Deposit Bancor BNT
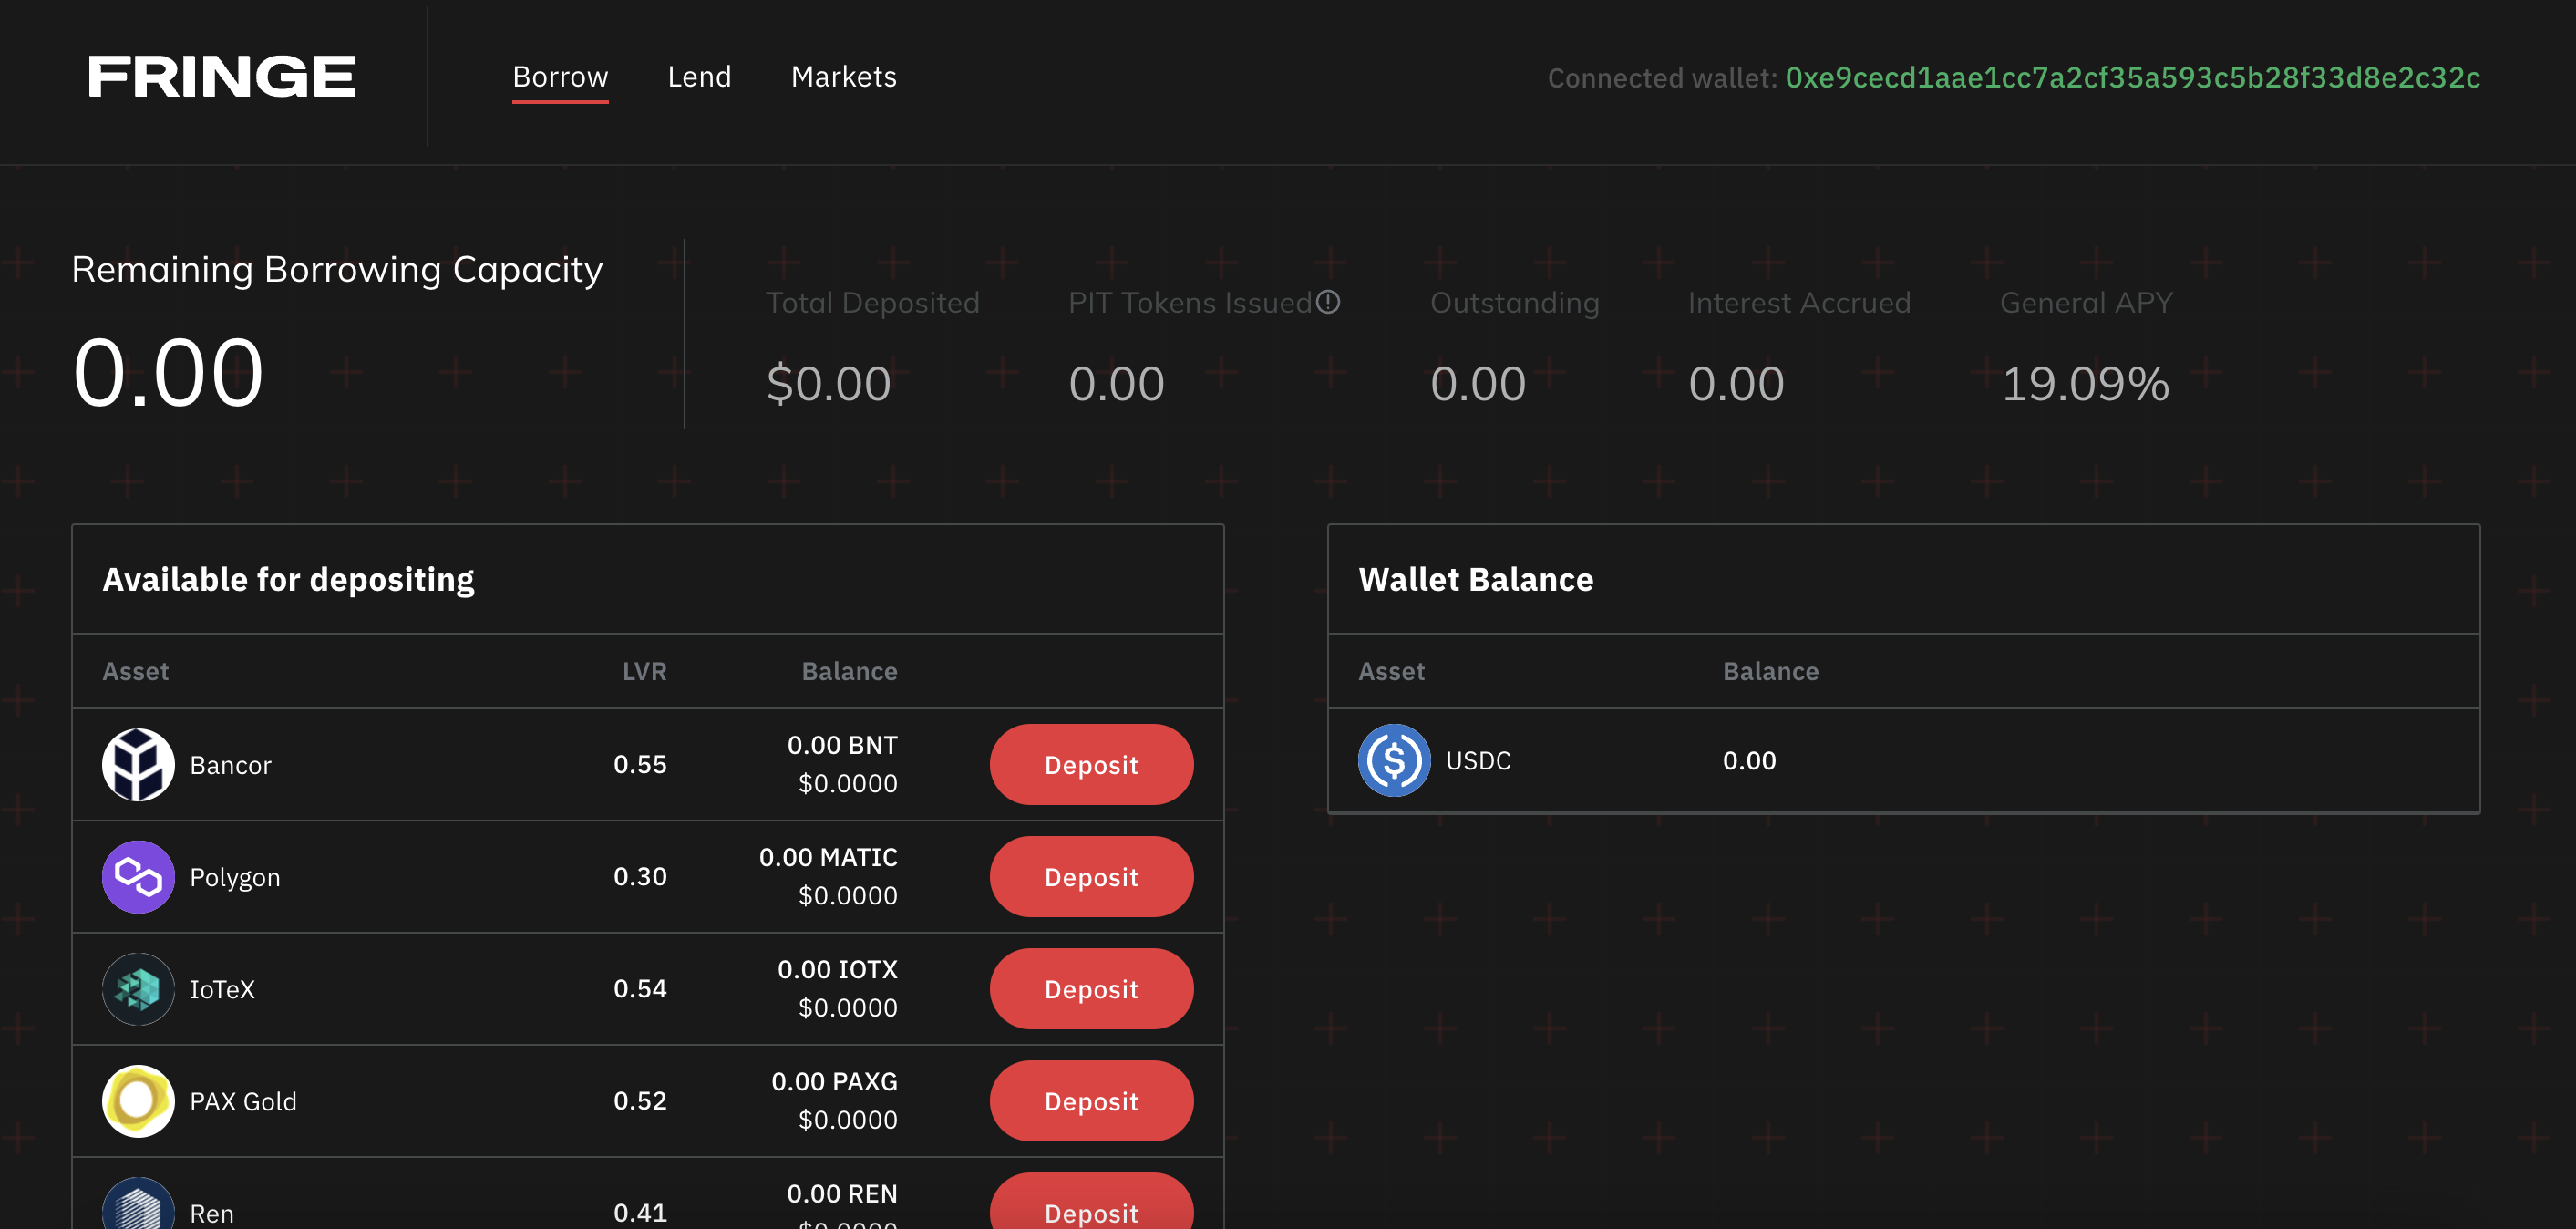 click(1091, 764)
